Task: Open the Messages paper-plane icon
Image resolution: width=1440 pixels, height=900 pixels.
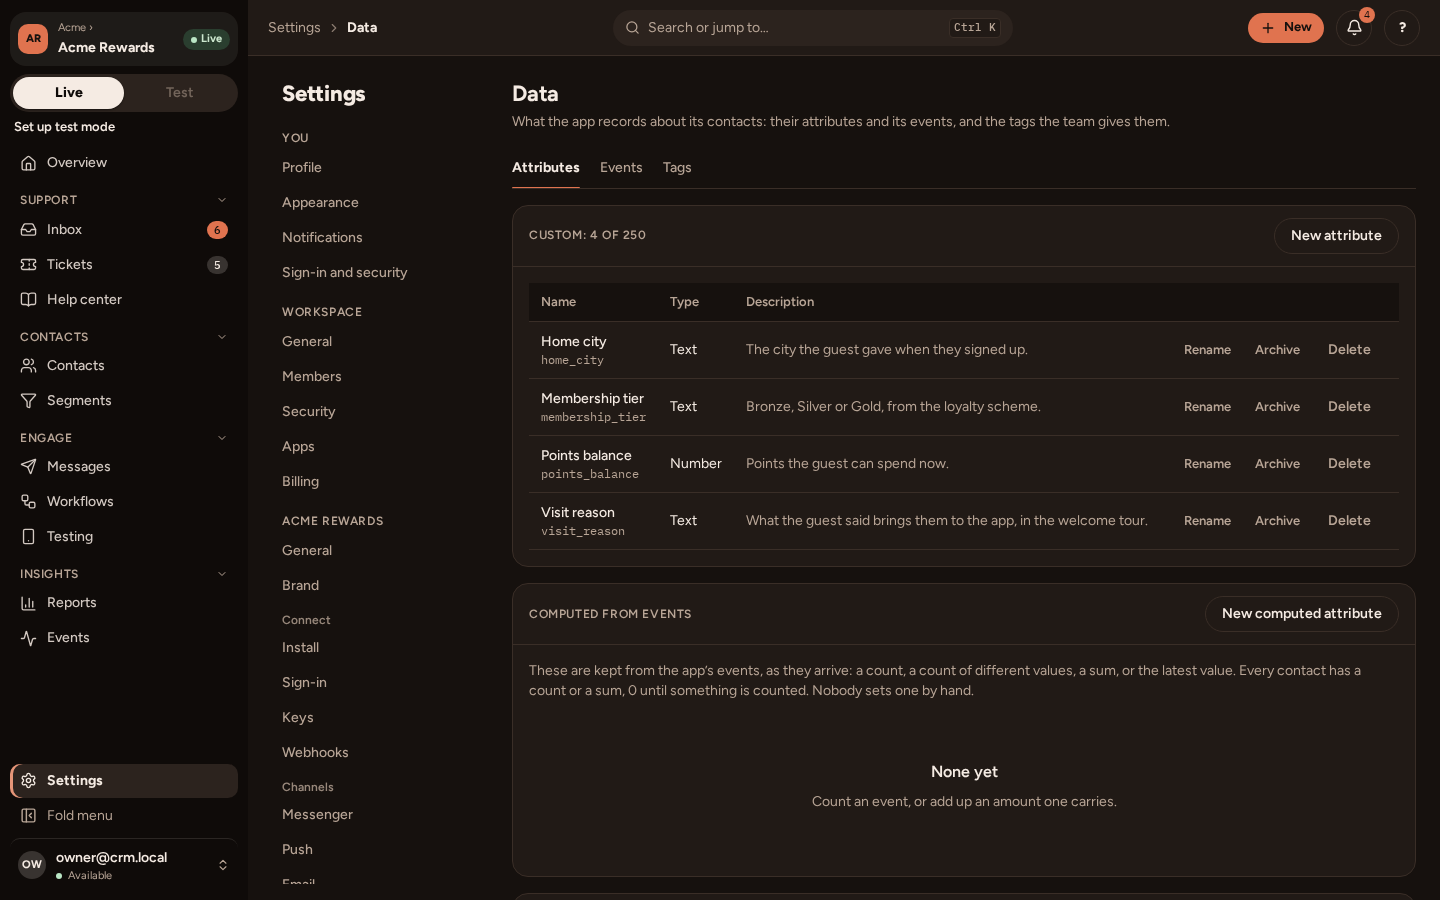Action: [29, 467]
